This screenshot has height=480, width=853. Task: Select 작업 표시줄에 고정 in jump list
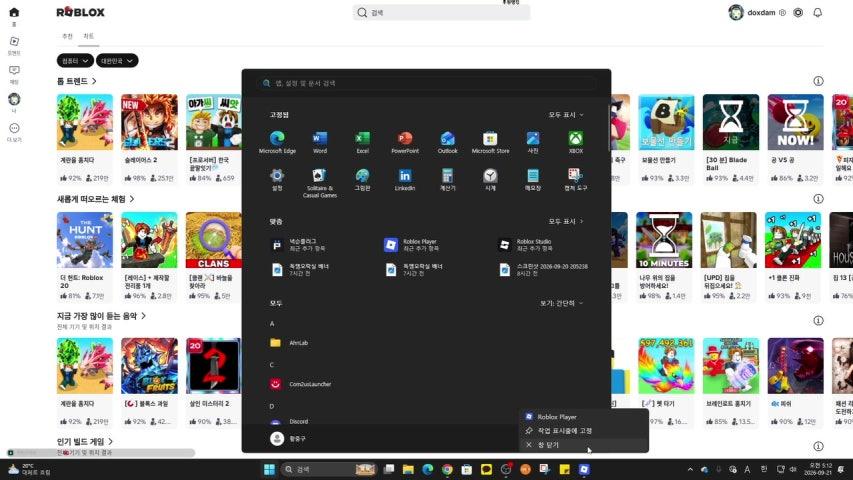tap(583, 430)
